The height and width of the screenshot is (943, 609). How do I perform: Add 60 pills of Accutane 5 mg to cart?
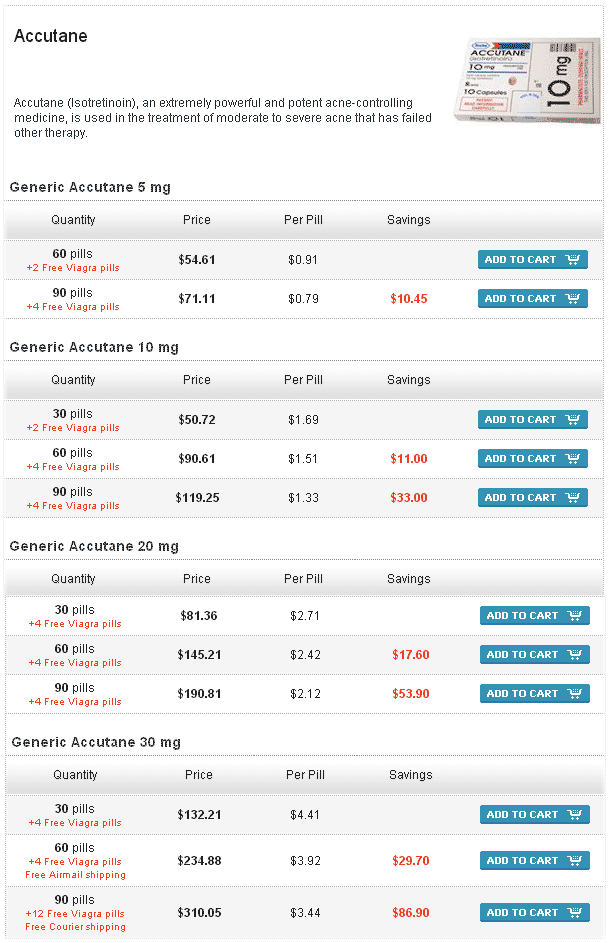533,260
